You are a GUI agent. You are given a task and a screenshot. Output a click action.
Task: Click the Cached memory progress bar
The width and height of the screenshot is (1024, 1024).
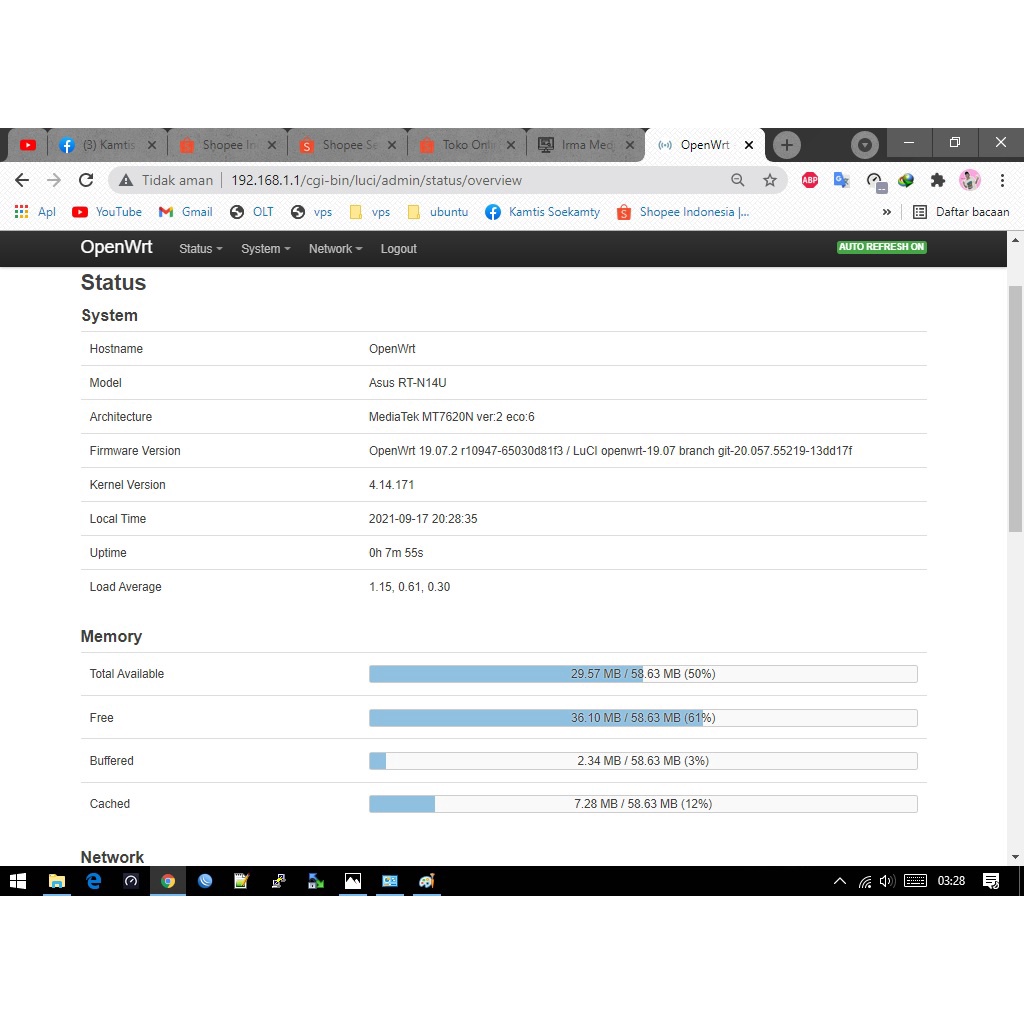tap(643, 804)
